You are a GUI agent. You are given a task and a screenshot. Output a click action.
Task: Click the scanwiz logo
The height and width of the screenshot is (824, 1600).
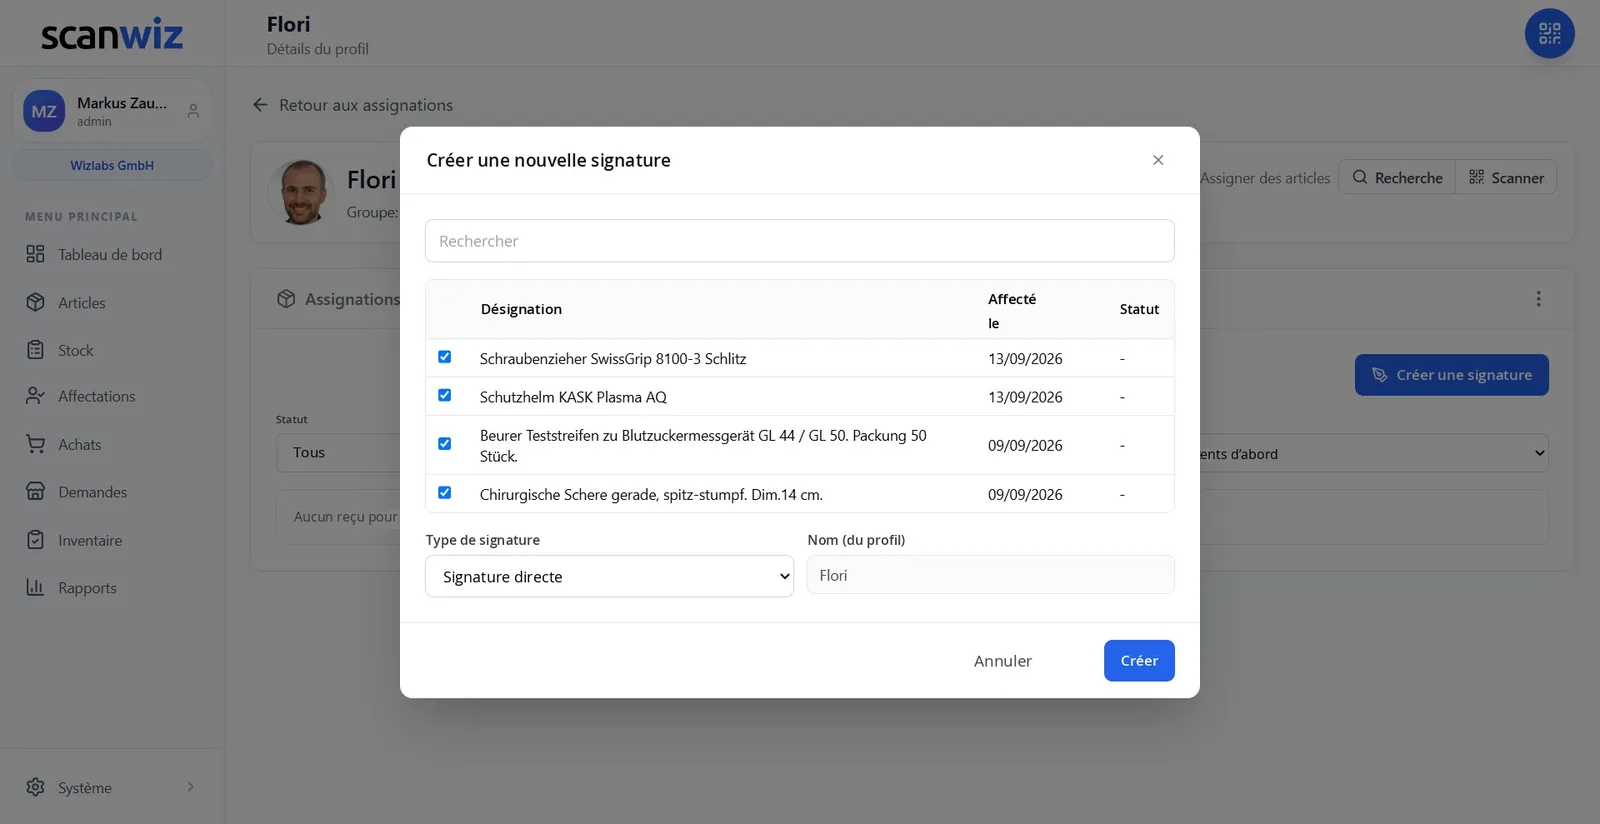coord(112,35)
